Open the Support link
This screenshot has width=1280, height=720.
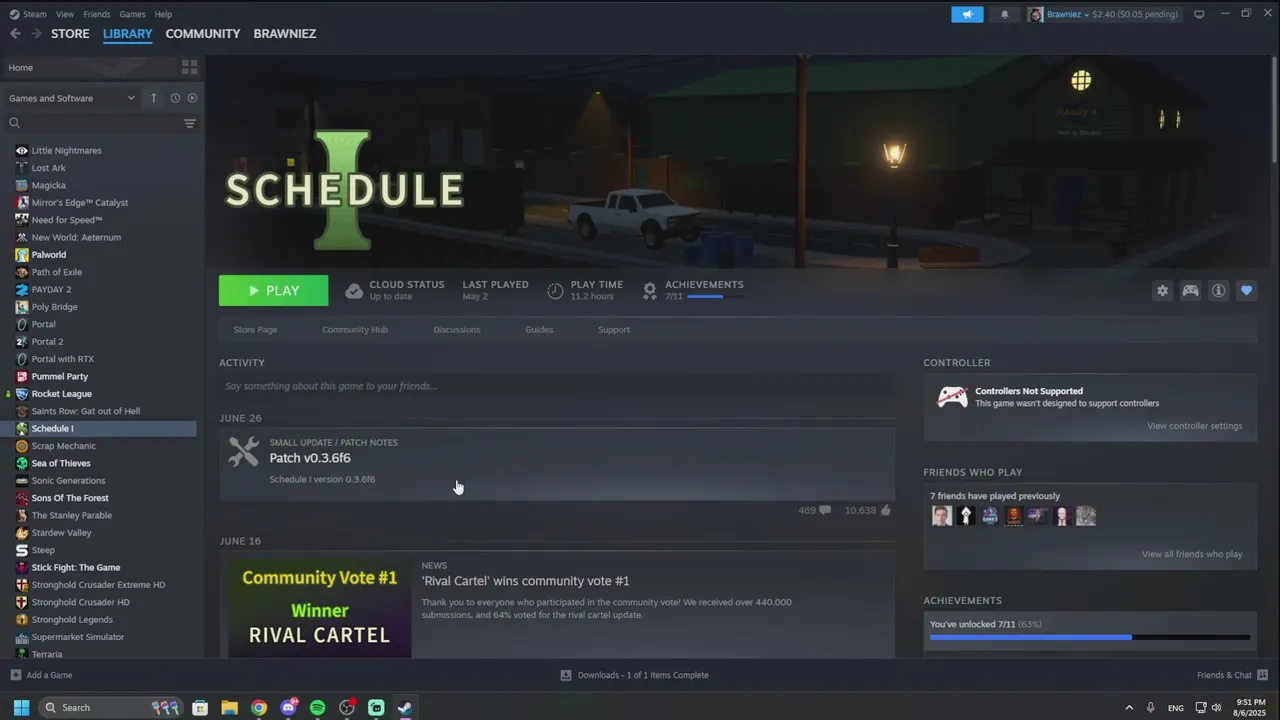614,329
